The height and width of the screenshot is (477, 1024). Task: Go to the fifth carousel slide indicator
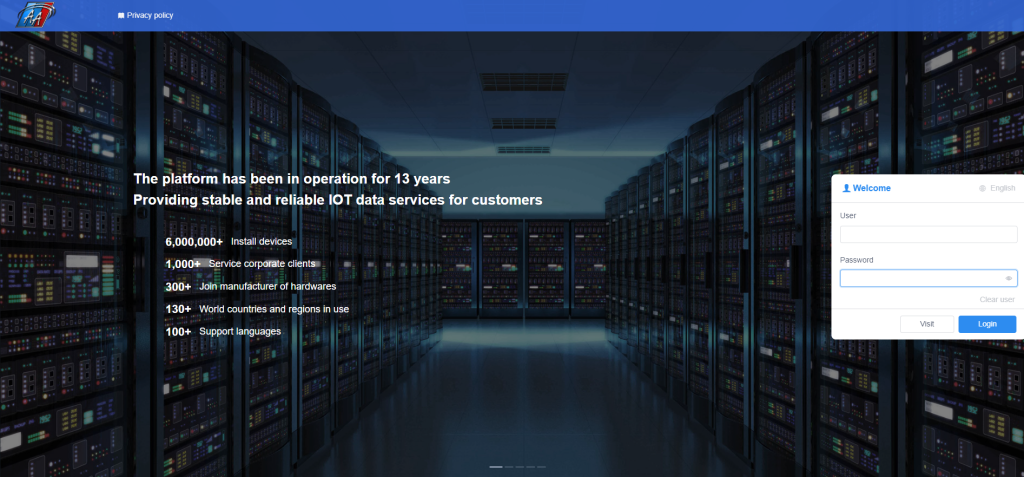[x=542, y=467]
